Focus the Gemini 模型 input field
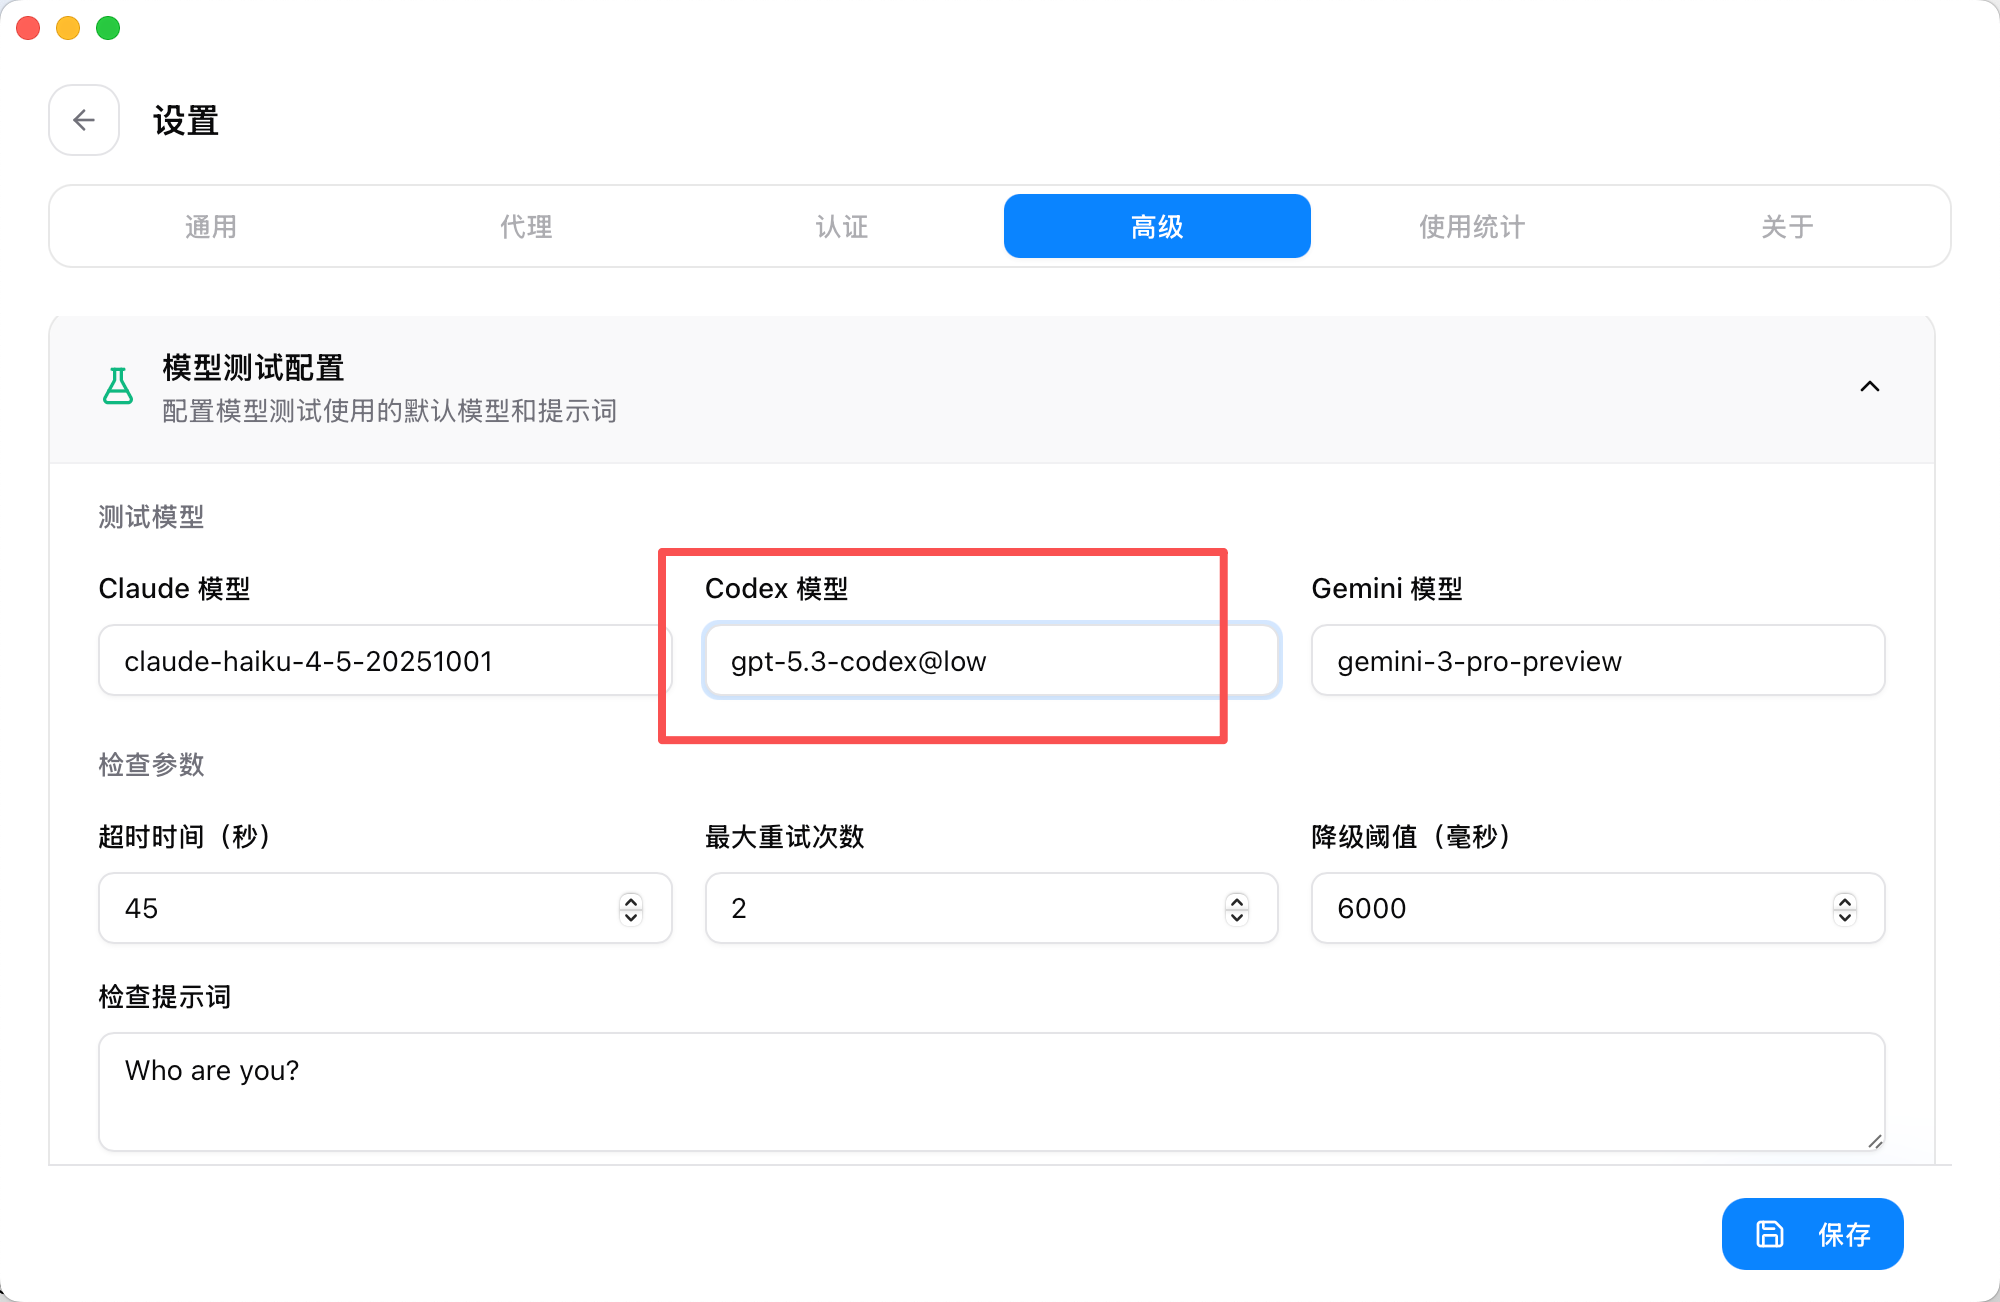This screenshot has height=1302, width=2000. 1598,660
